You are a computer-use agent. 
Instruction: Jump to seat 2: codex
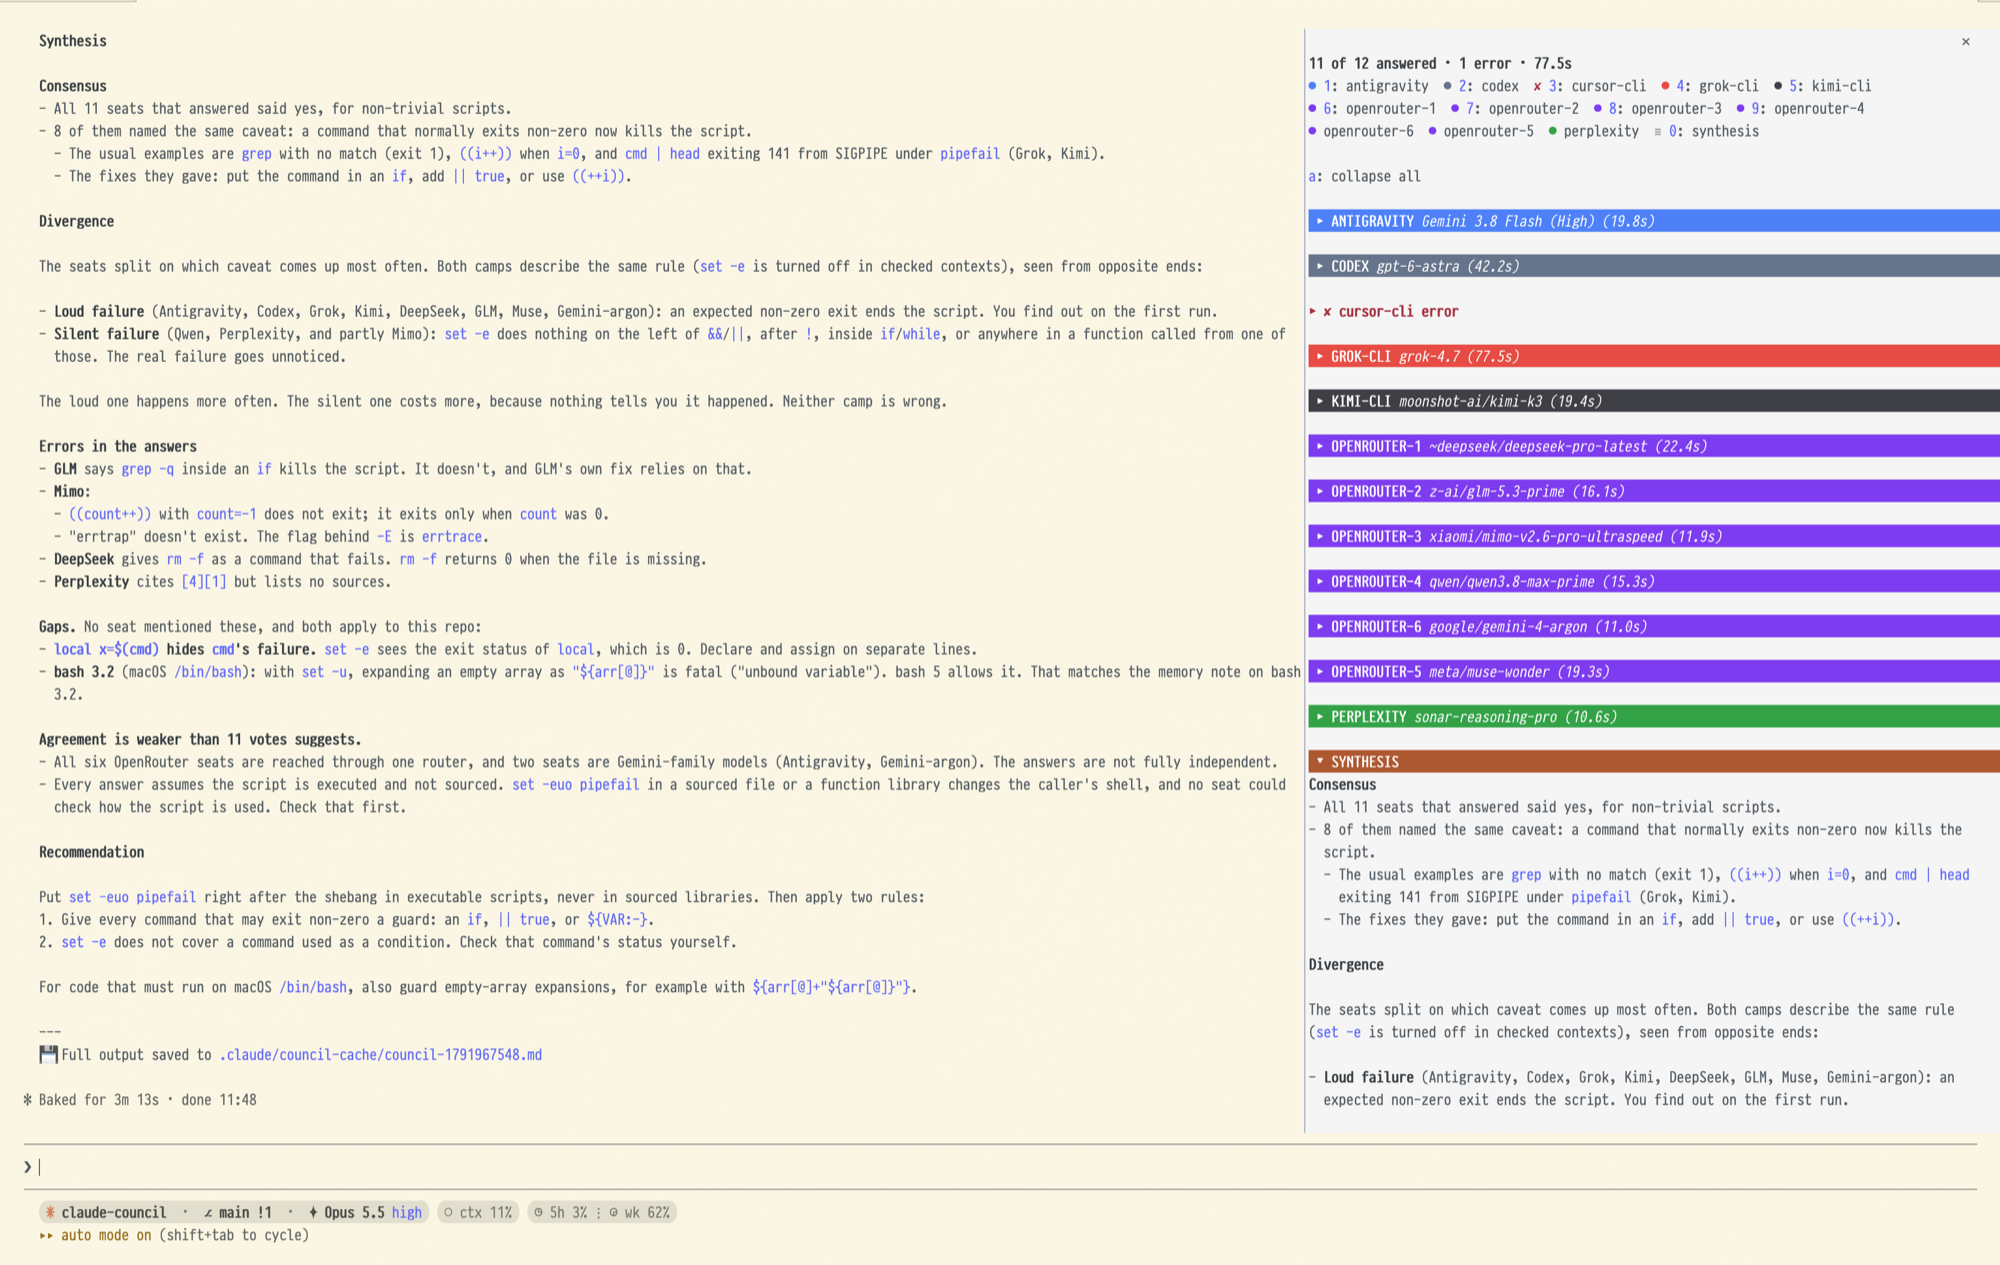[x=1481, y=86]
